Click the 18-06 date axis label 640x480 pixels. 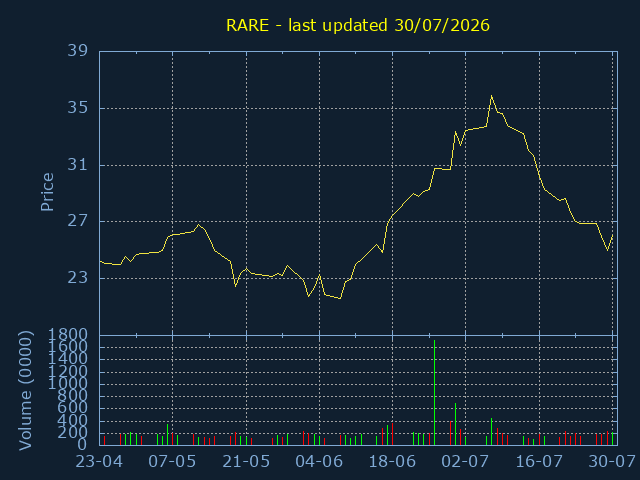[x=392, y=462]
